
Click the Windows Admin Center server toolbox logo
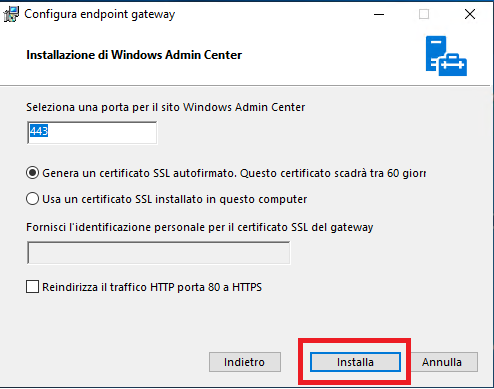coord(446,56)
